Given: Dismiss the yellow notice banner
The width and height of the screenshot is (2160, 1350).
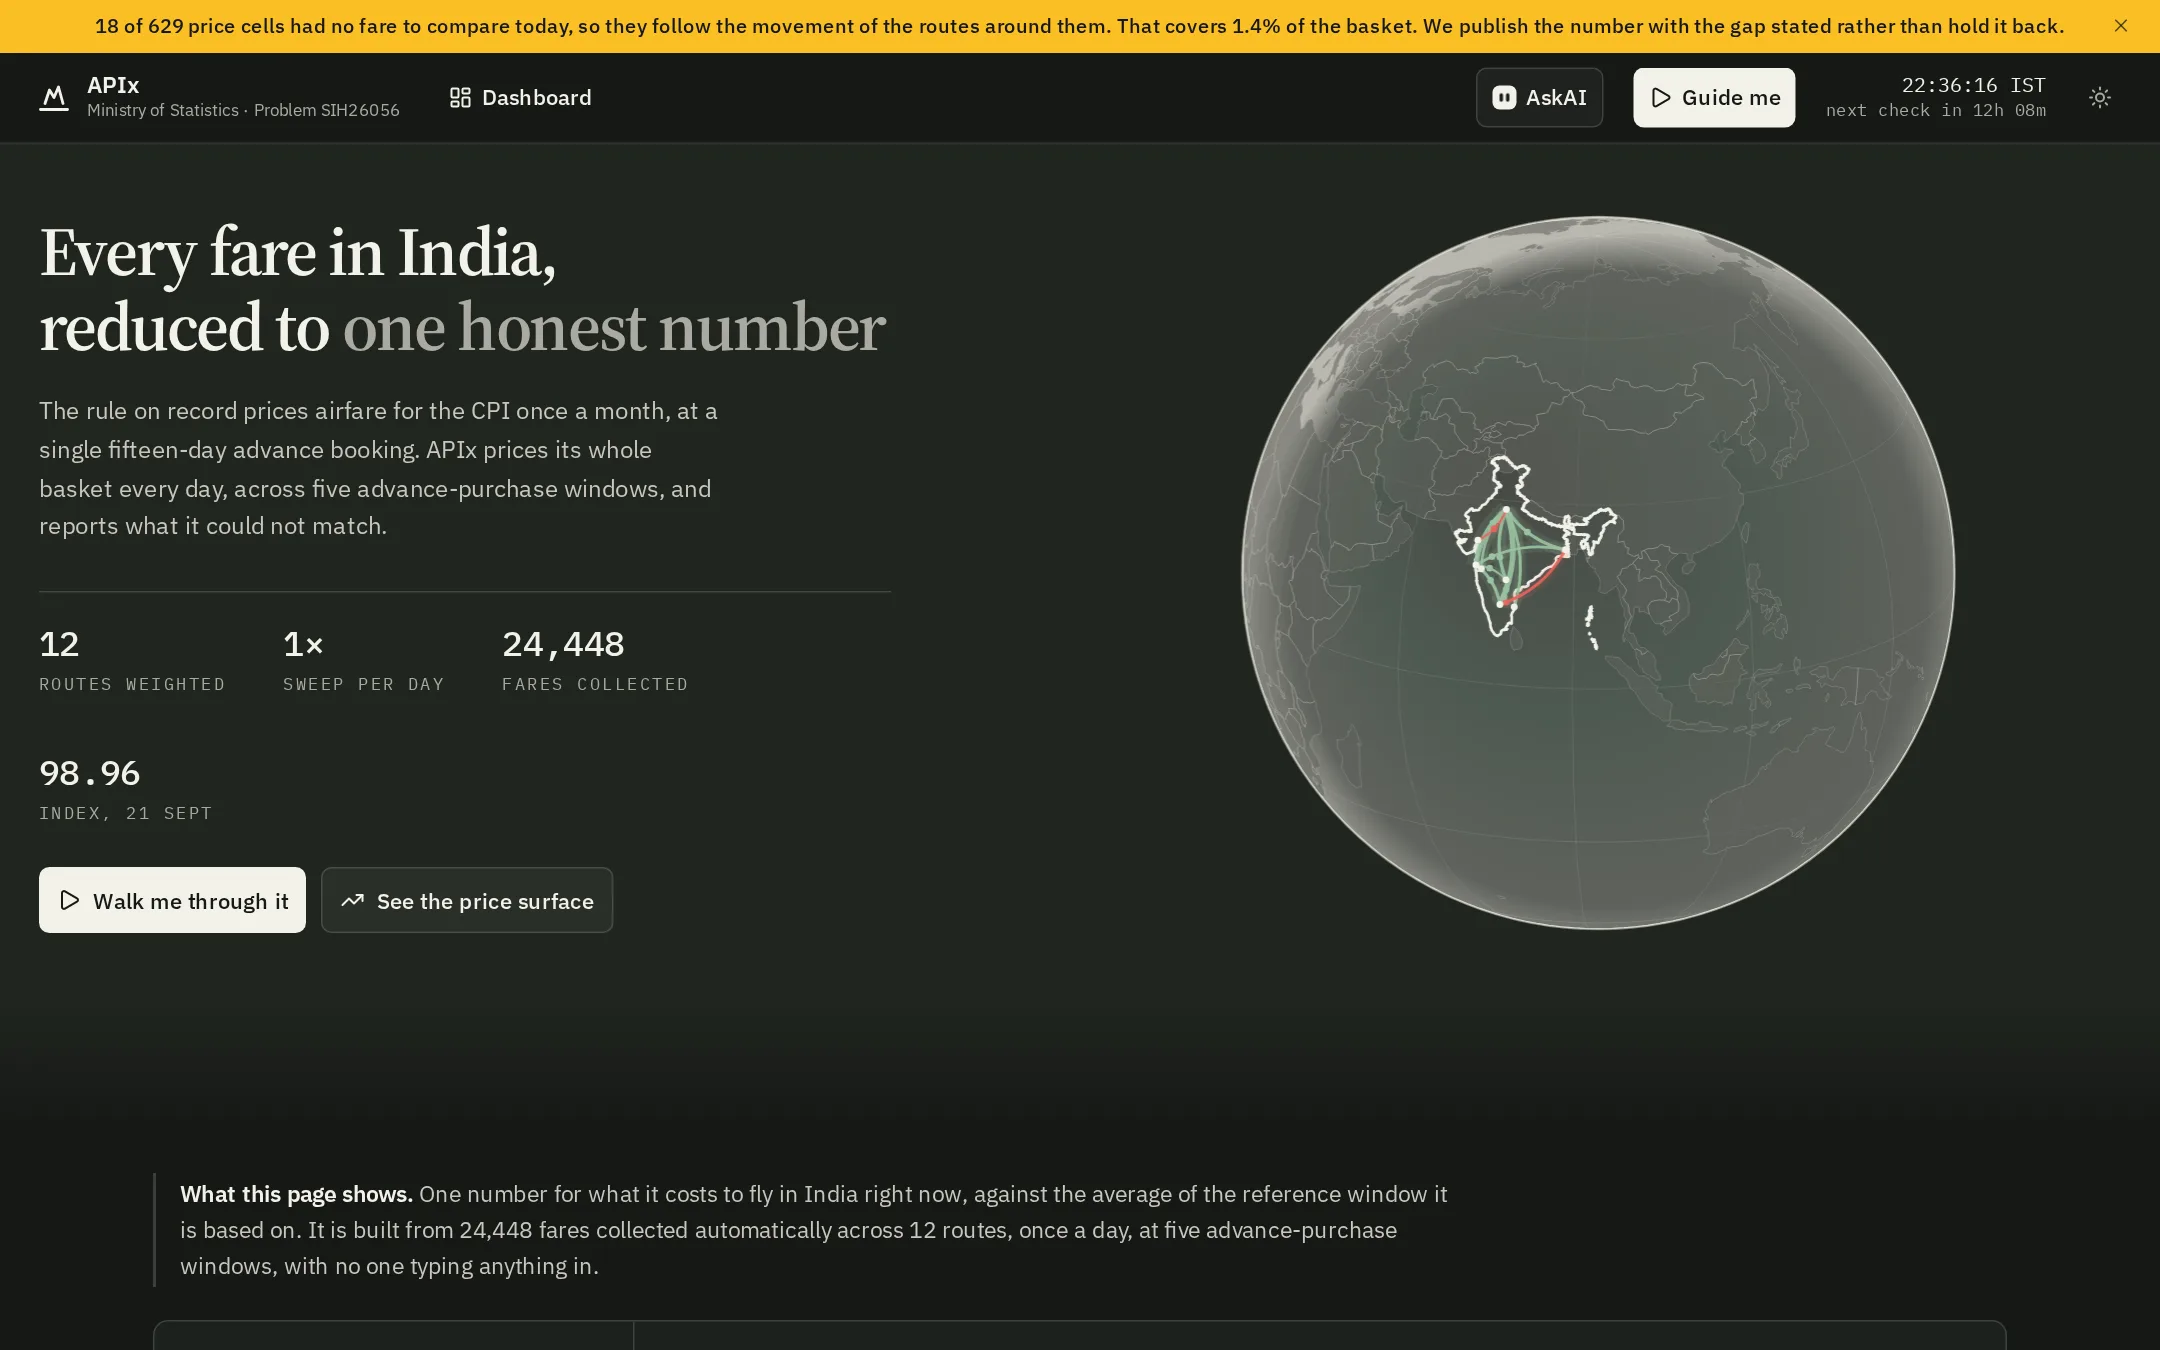Looking at the screenshot, I should pos(2120,26).
